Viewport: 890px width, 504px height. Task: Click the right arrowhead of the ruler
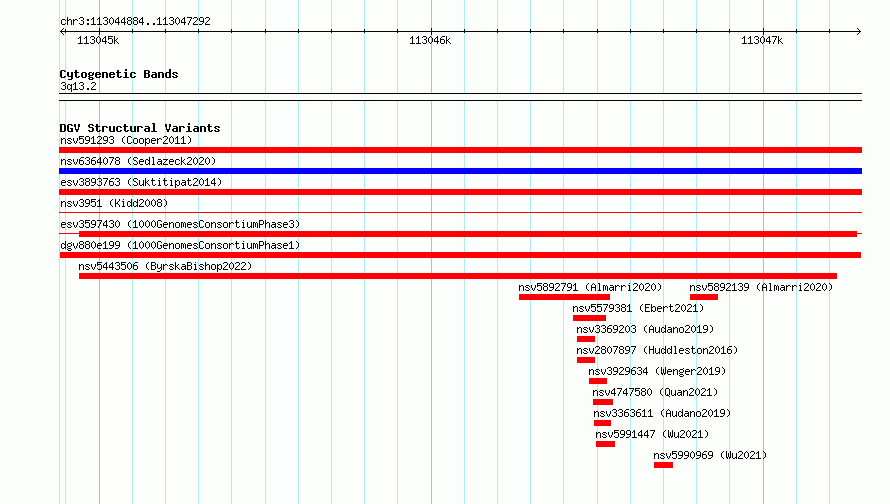(859, 31)
